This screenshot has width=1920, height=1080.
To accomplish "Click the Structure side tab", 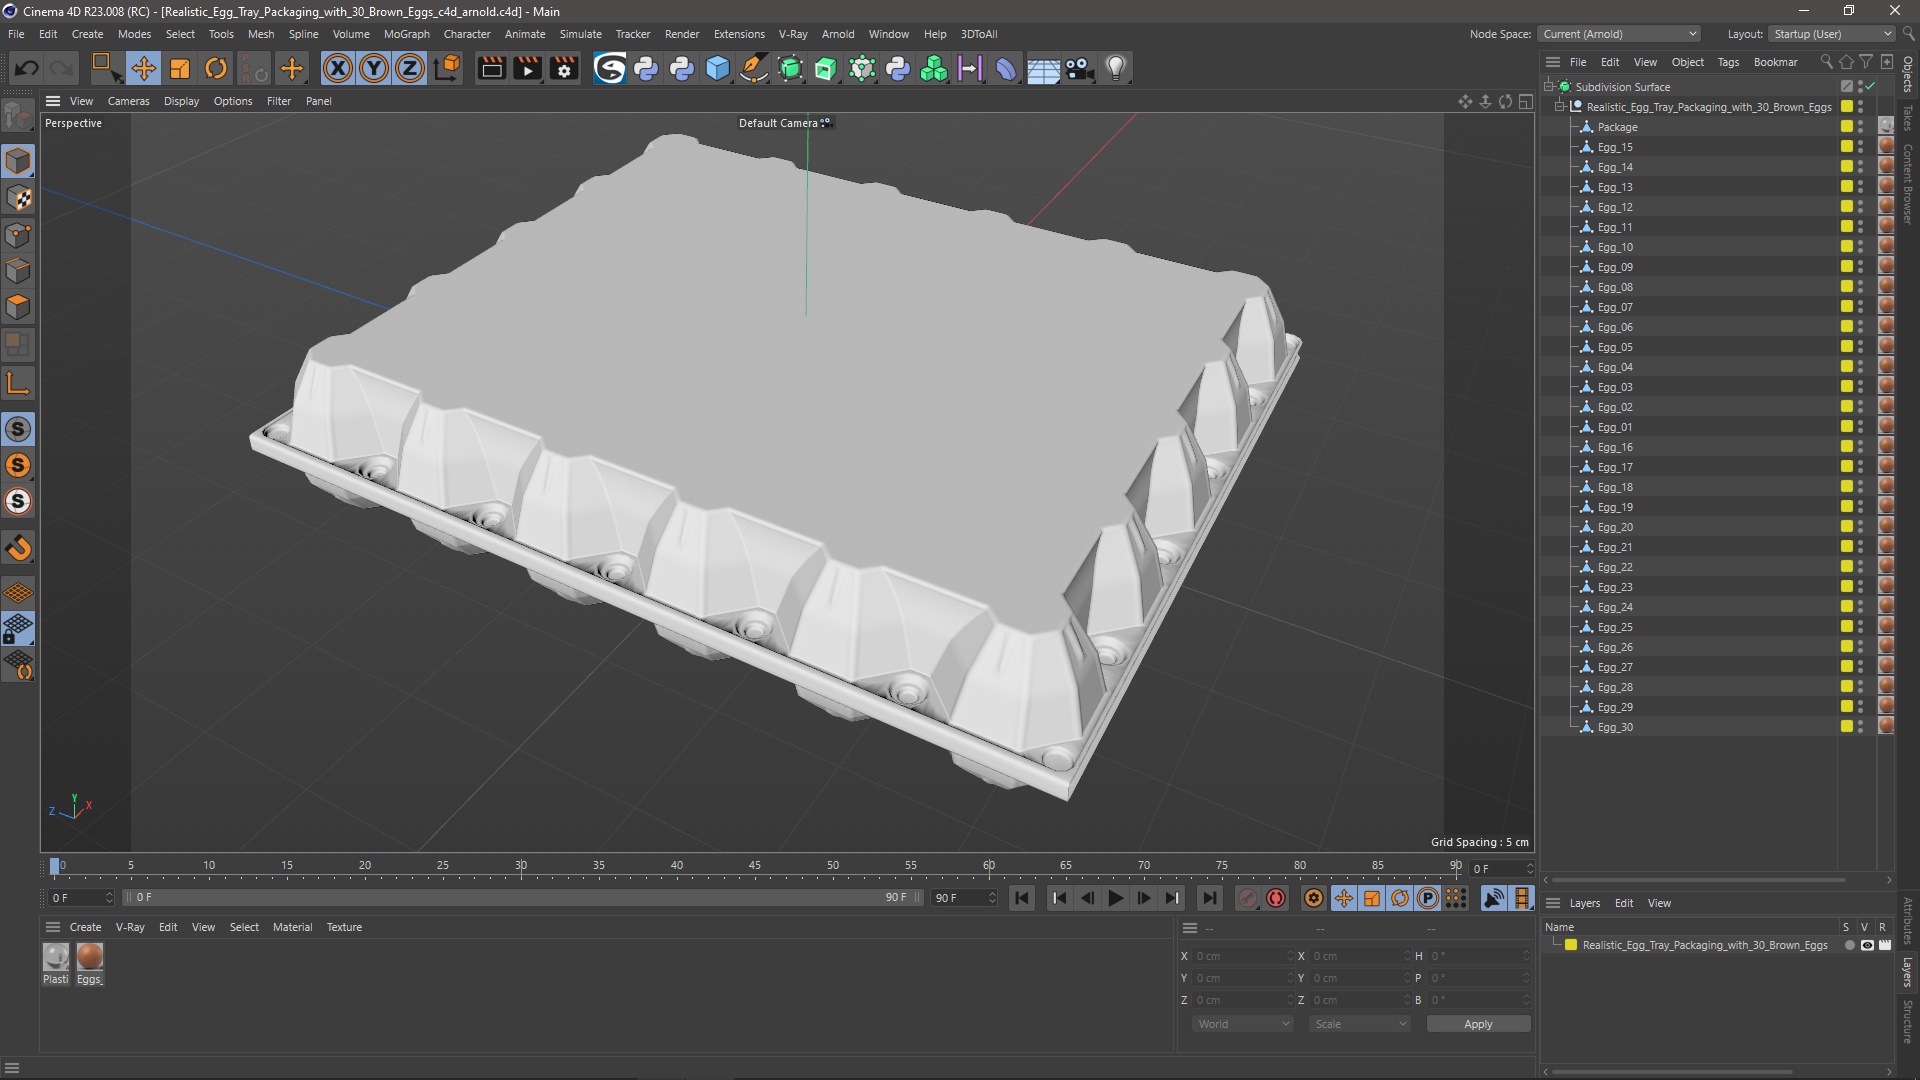I will (x=1908, y=1021).
